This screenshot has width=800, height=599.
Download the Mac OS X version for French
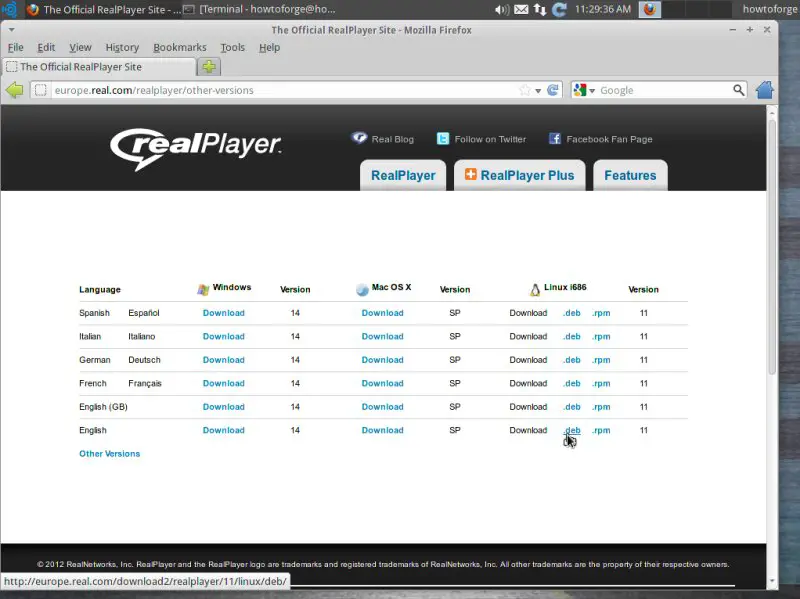point(382,383)
